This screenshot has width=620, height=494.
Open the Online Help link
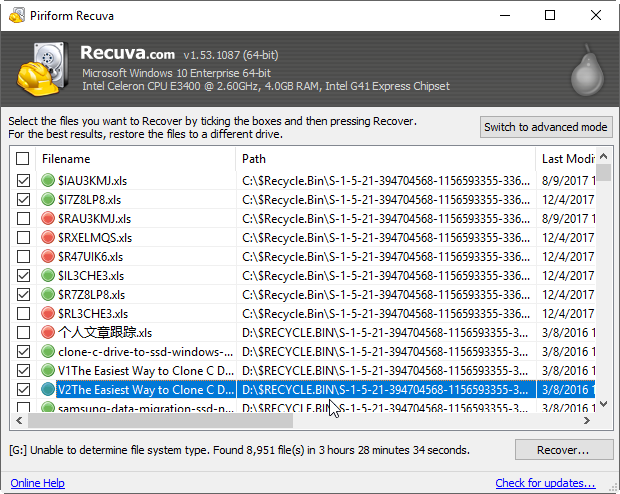tap(38, 483)
